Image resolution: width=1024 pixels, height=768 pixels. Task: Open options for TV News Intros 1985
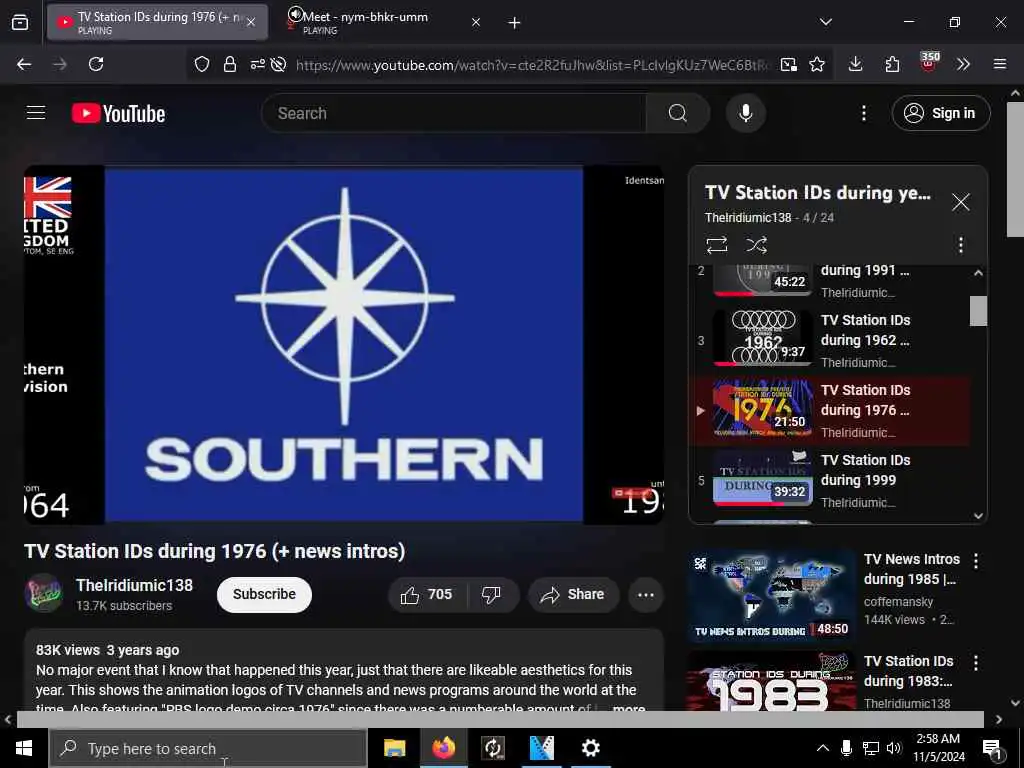click(x=975, y=560)
